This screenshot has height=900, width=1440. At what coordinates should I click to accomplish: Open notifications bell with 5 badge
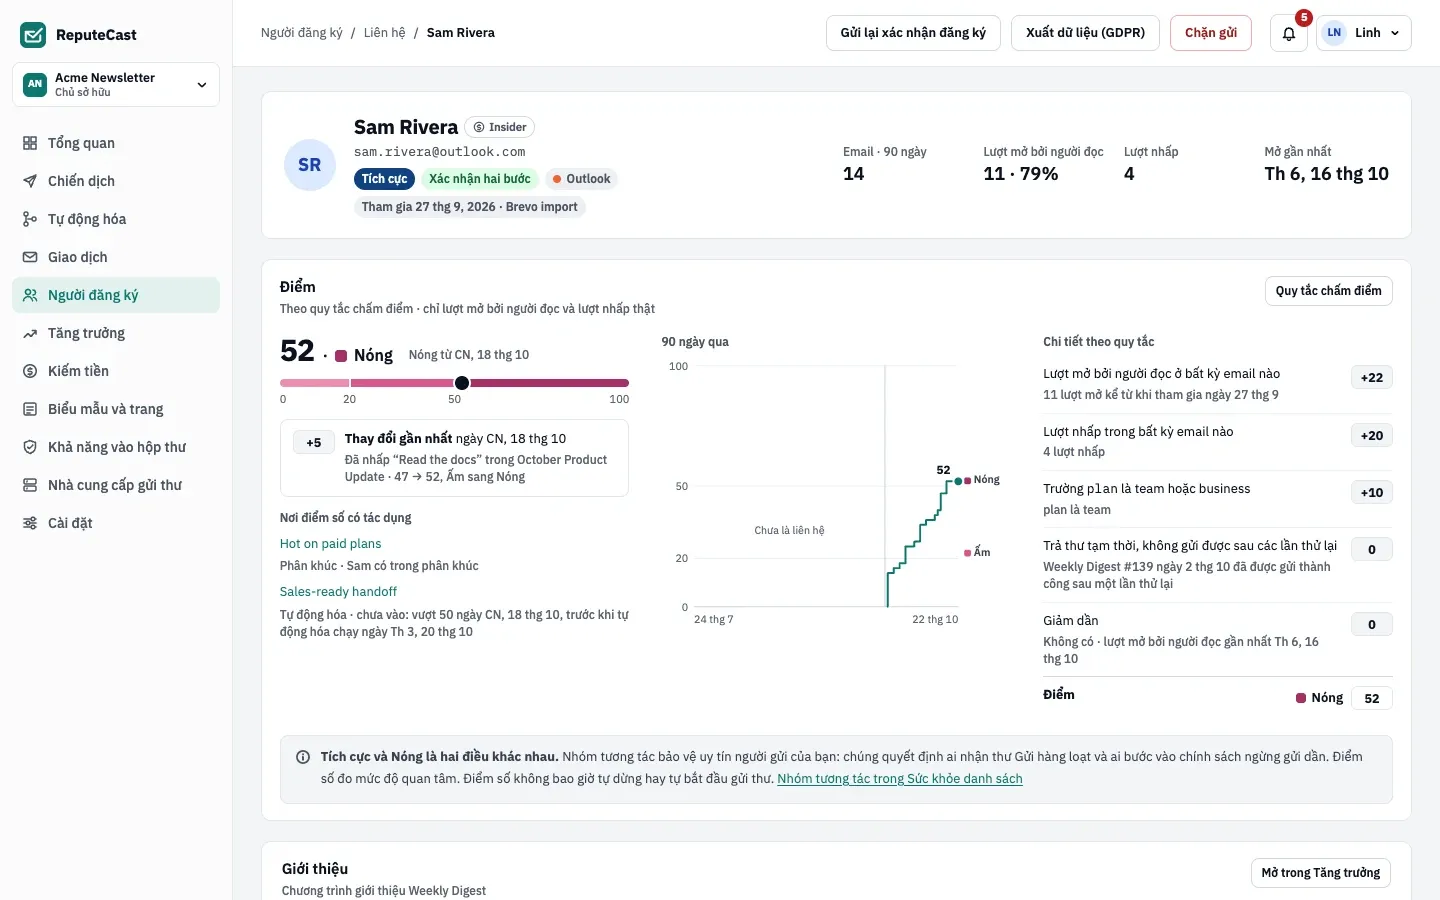click(1289, 33)
